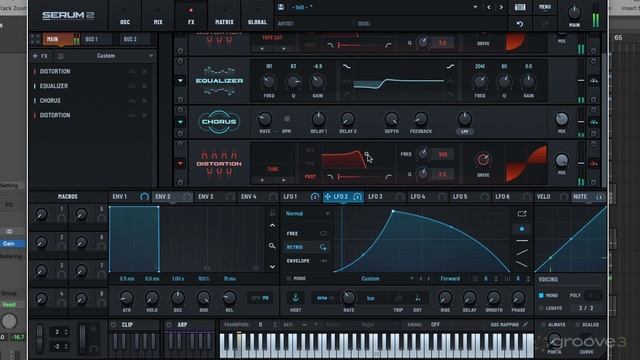Viewport: 640px width, 360px height.
Task: Switch to the GLOBAL tab
Action: tap(257, 16)
